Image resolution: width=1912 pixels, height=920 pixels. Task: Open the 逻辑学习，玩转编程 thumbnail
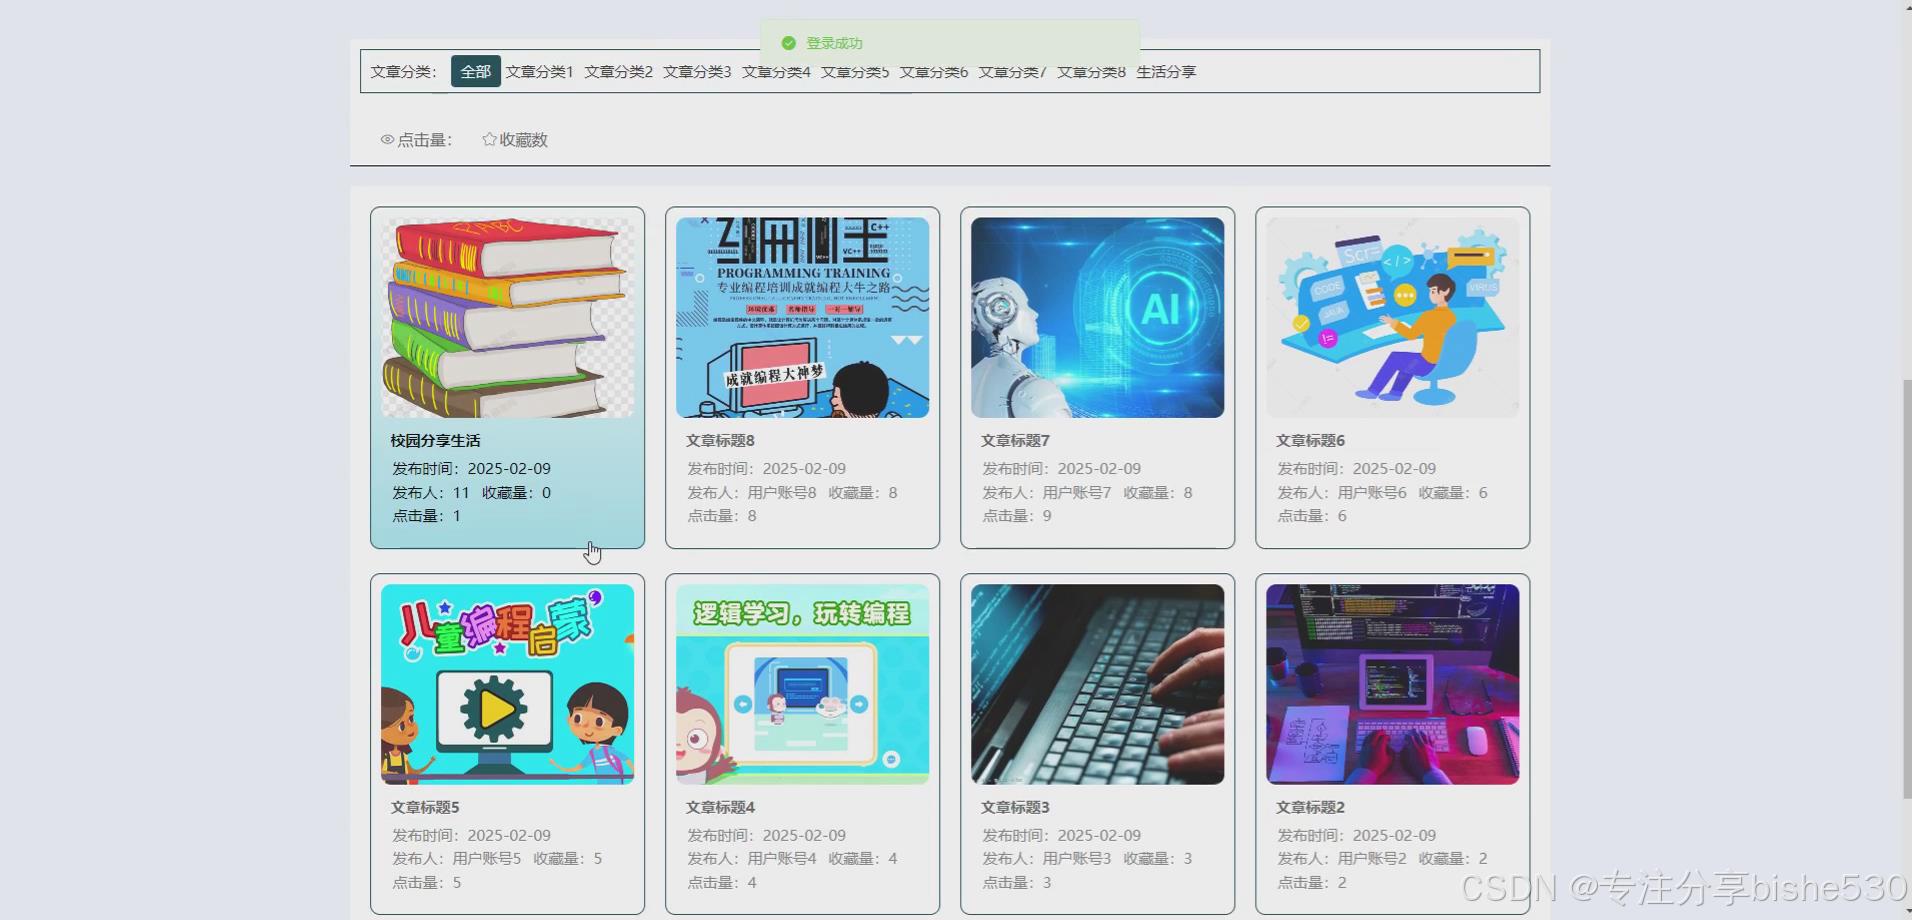pos(802,684)
